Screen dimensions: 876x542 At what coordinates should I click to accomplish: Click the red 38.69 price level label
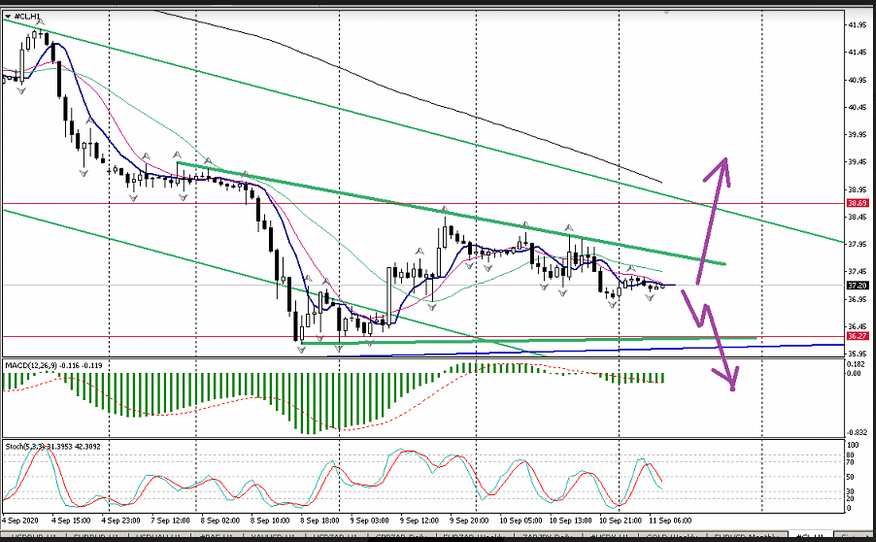tap(858, 204)
